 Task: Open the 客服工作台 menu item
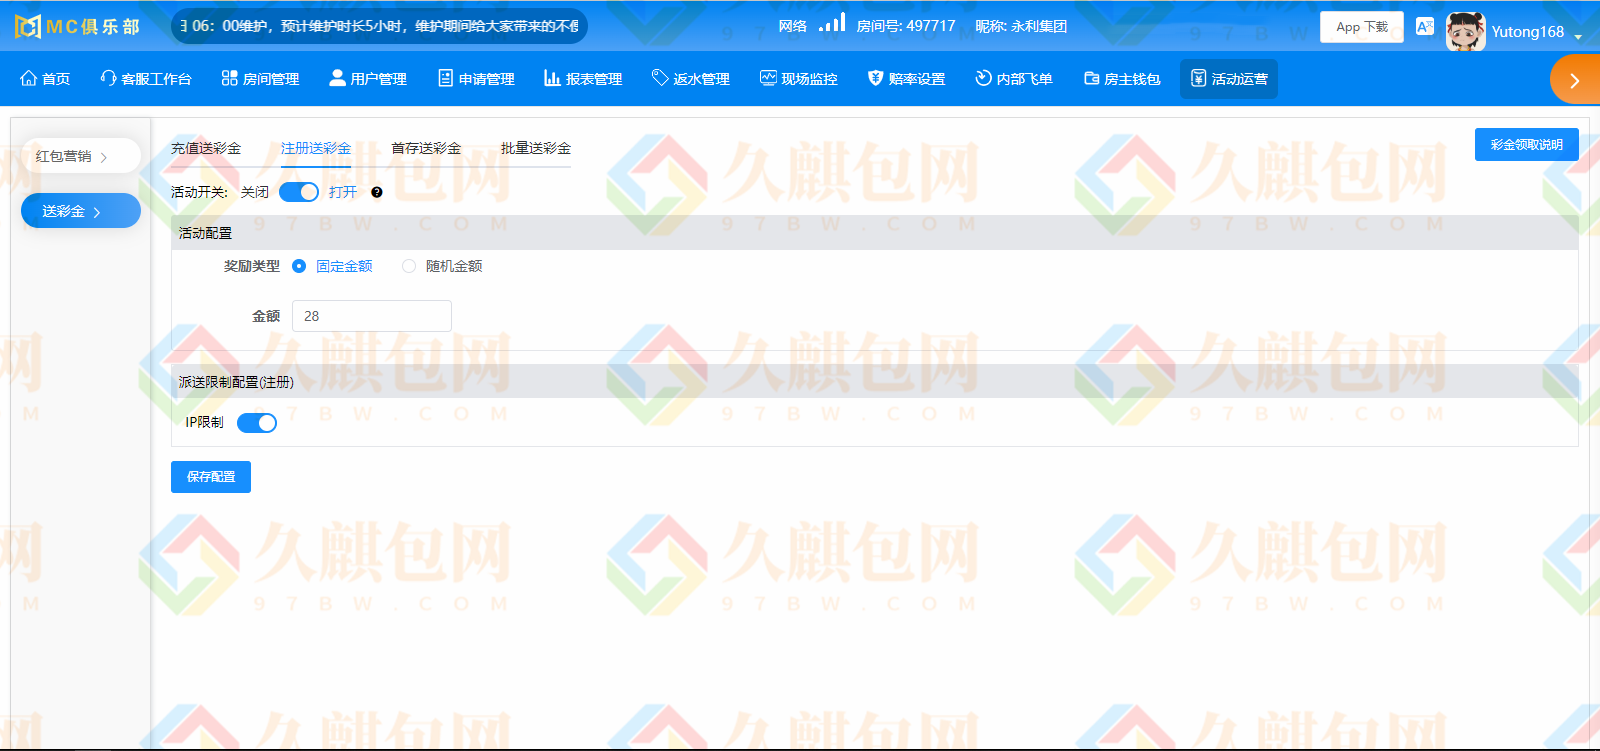[x=146, y=79]
